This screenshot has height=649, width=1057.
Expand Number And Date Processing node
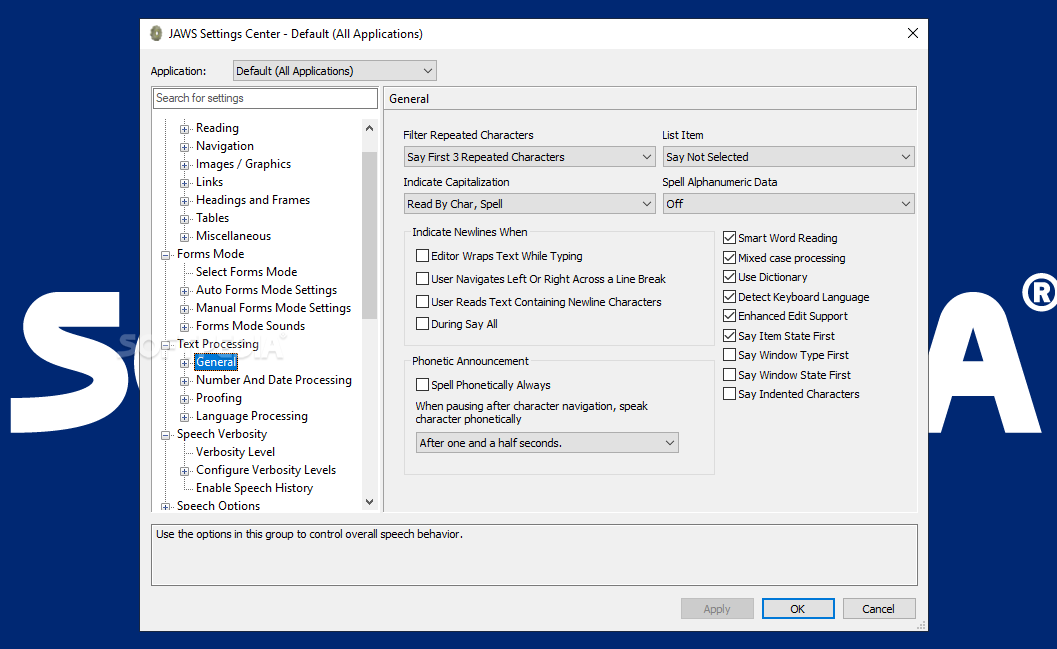184,381
